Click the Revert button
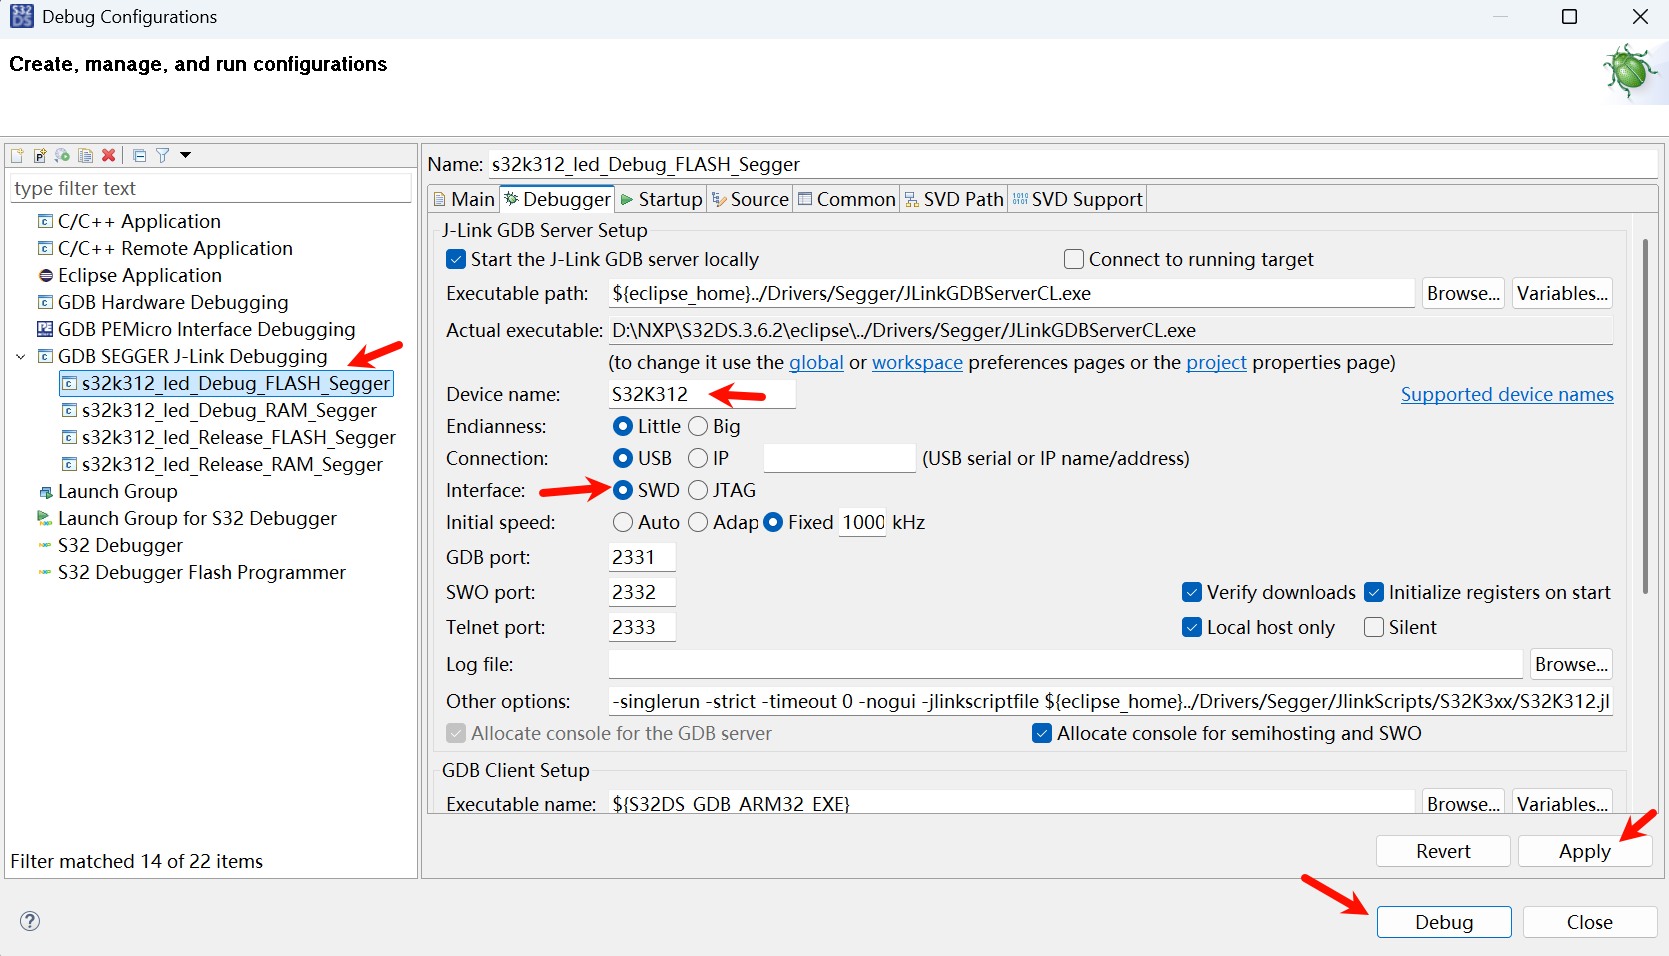The height and width of the screenshot is (956, 1669). [x=1443, y=851]
